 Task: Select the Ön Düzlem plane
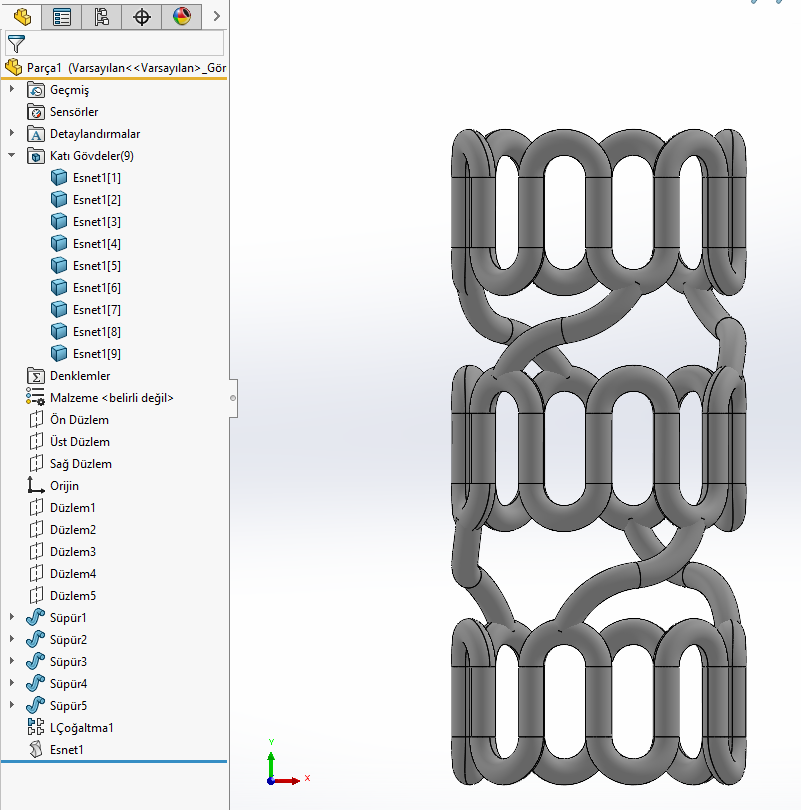tap(79, 420)
